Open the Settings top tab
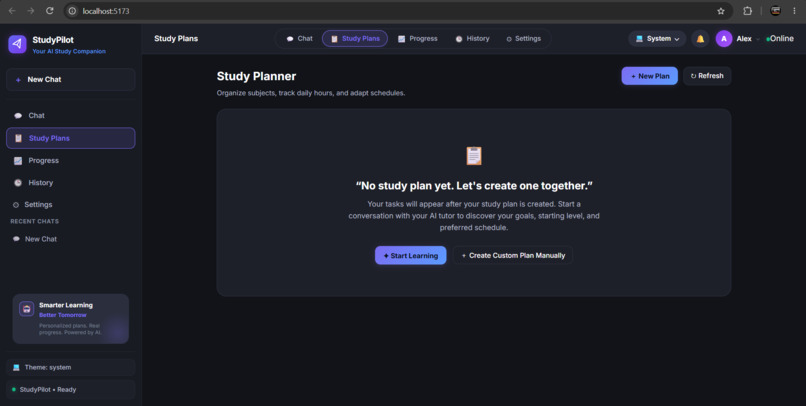Viewport: 806px width, 406px height. [523, 39]
